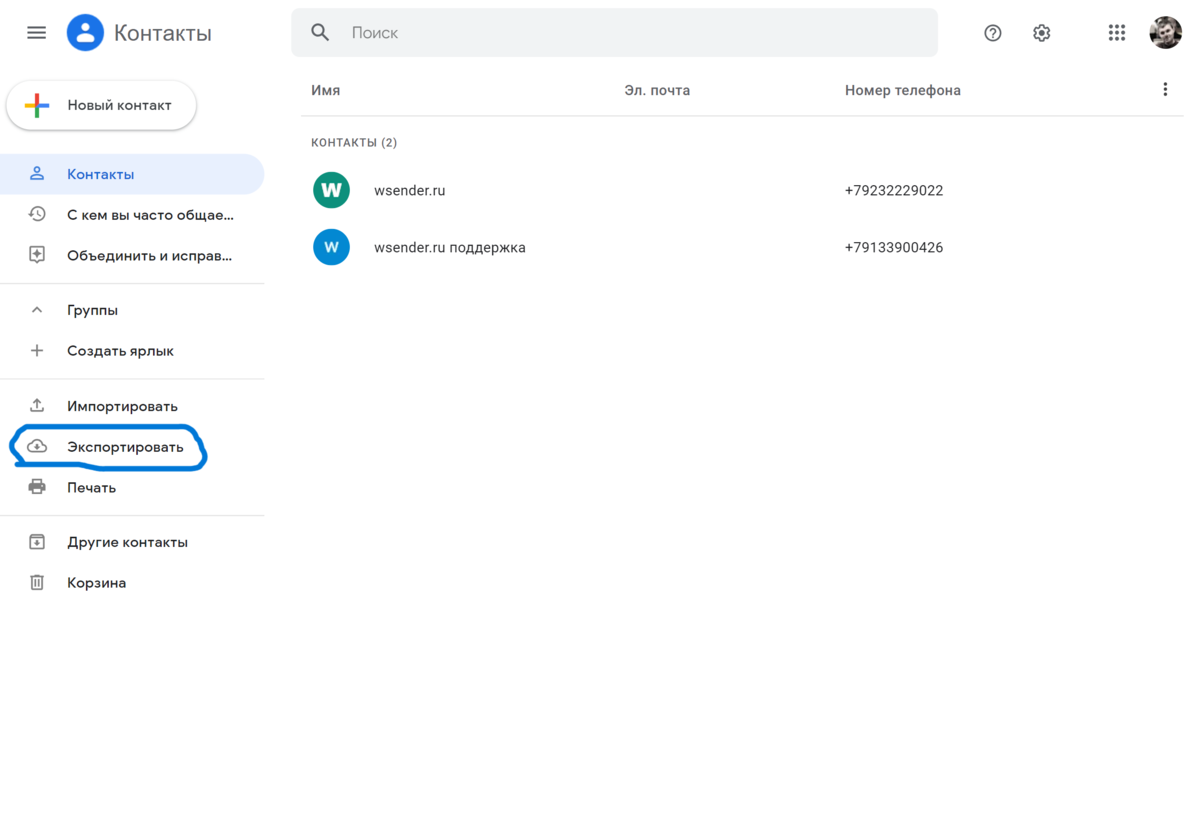Screen dimensions: 1200x814
Task: Click the merge and fix icon
Action: 37,255
